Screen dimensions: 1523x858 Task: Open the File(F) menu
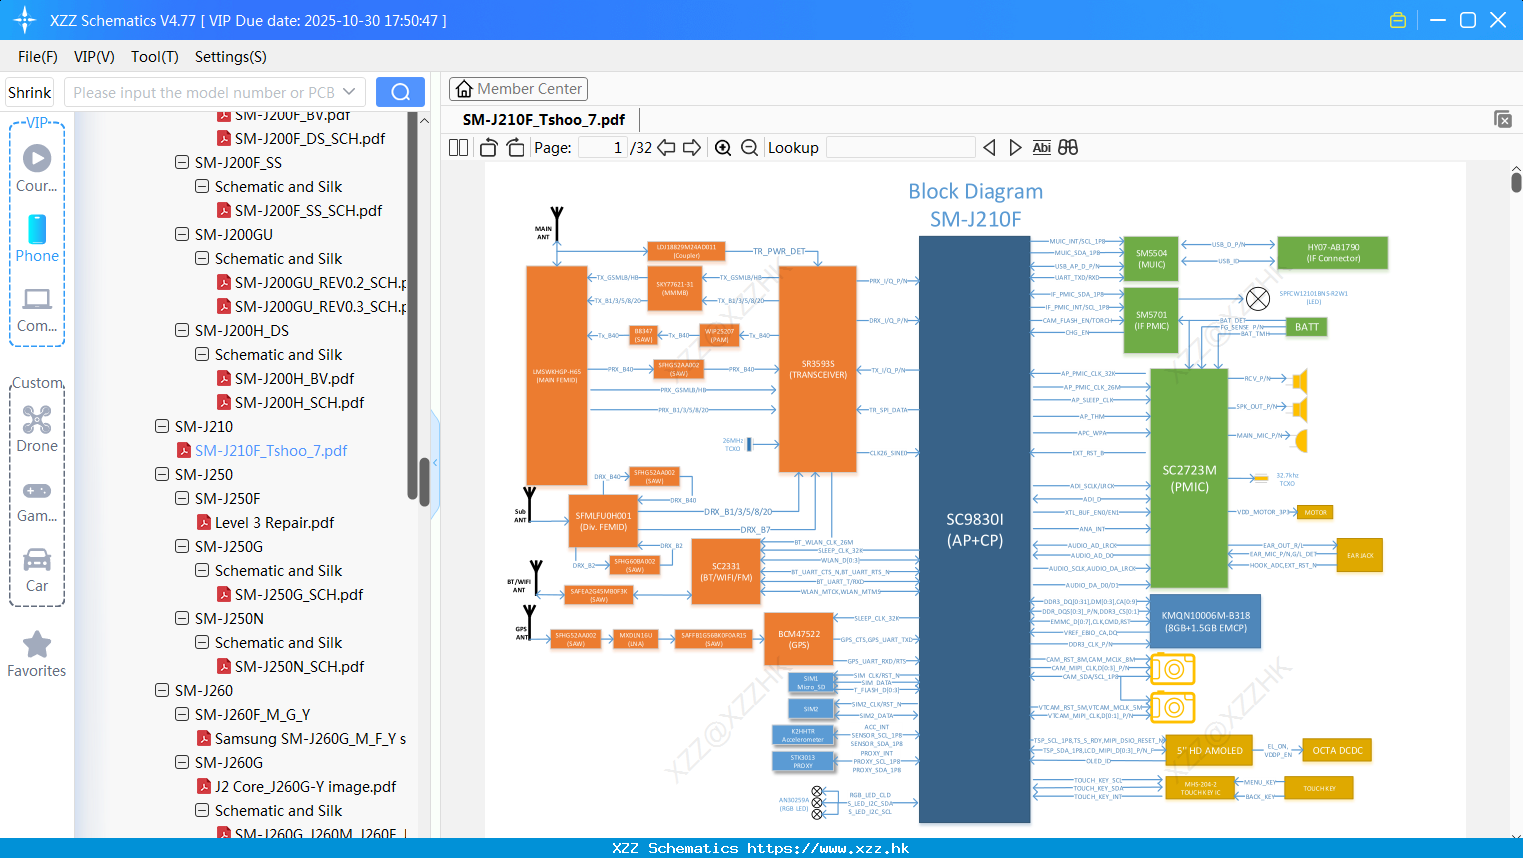[x=38, y=57]
